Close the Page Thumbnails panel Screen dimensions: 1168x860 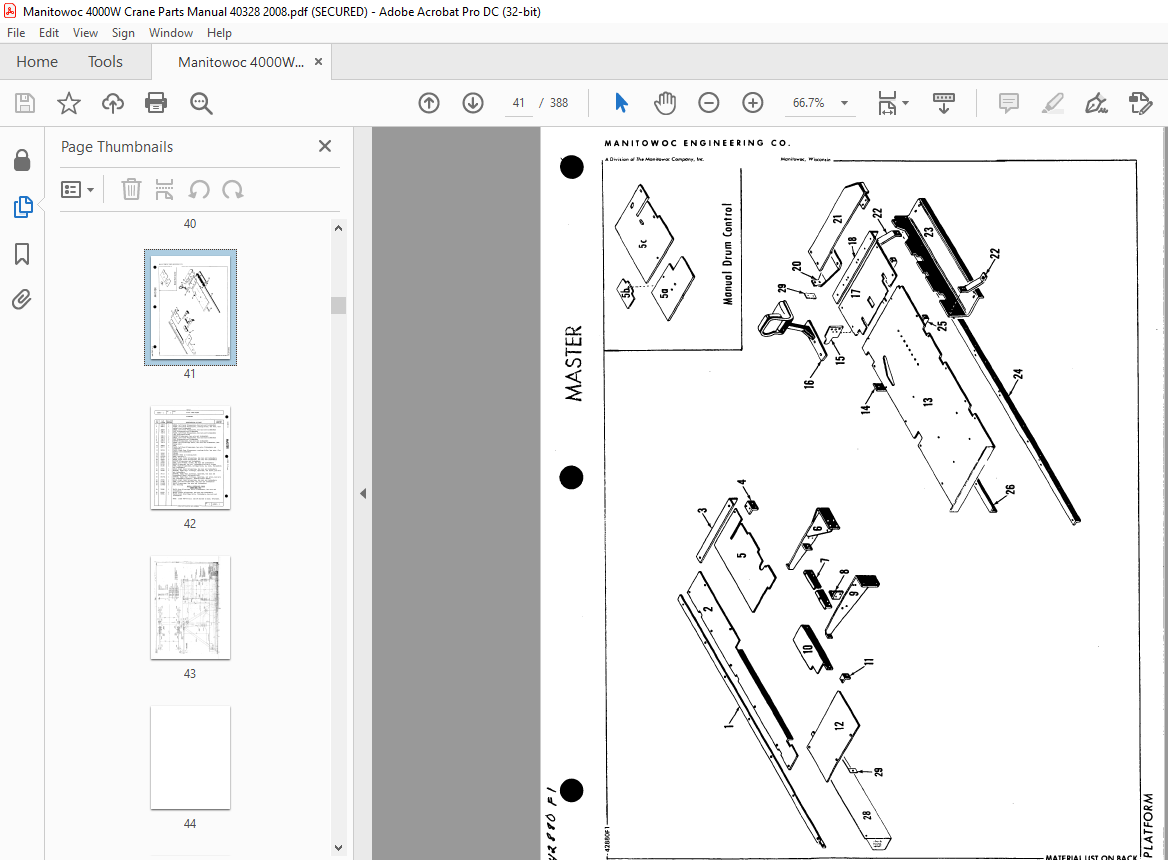pos(325,146)
